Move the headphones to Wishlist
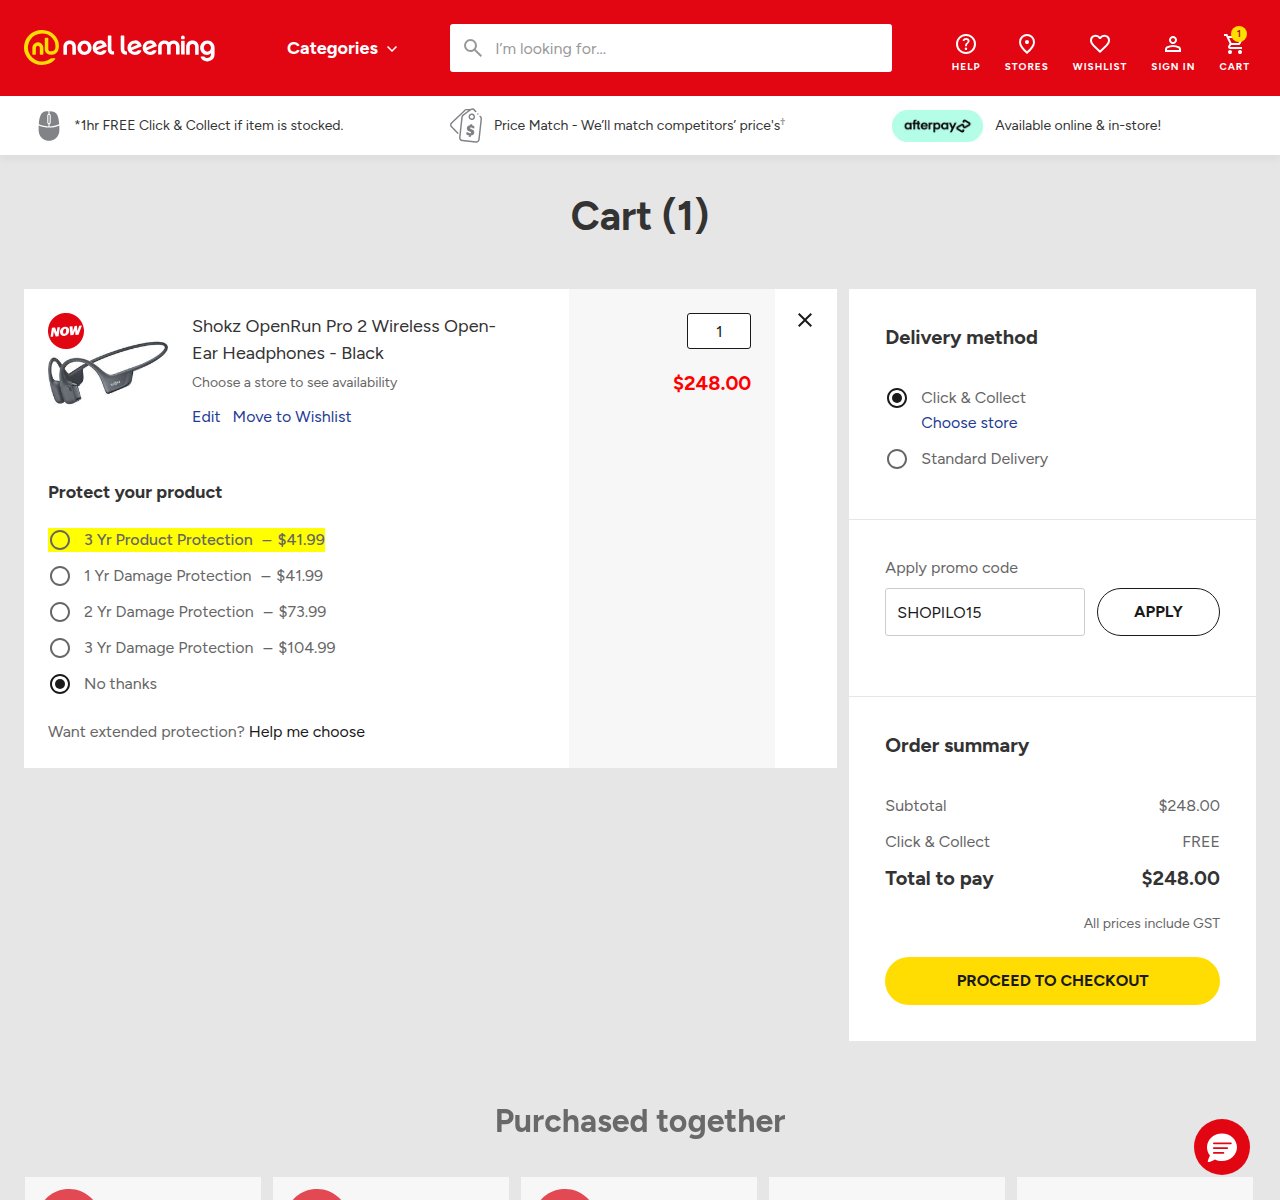The height and width of the screenshot is (1200, 1280). [x=292, y=416]
